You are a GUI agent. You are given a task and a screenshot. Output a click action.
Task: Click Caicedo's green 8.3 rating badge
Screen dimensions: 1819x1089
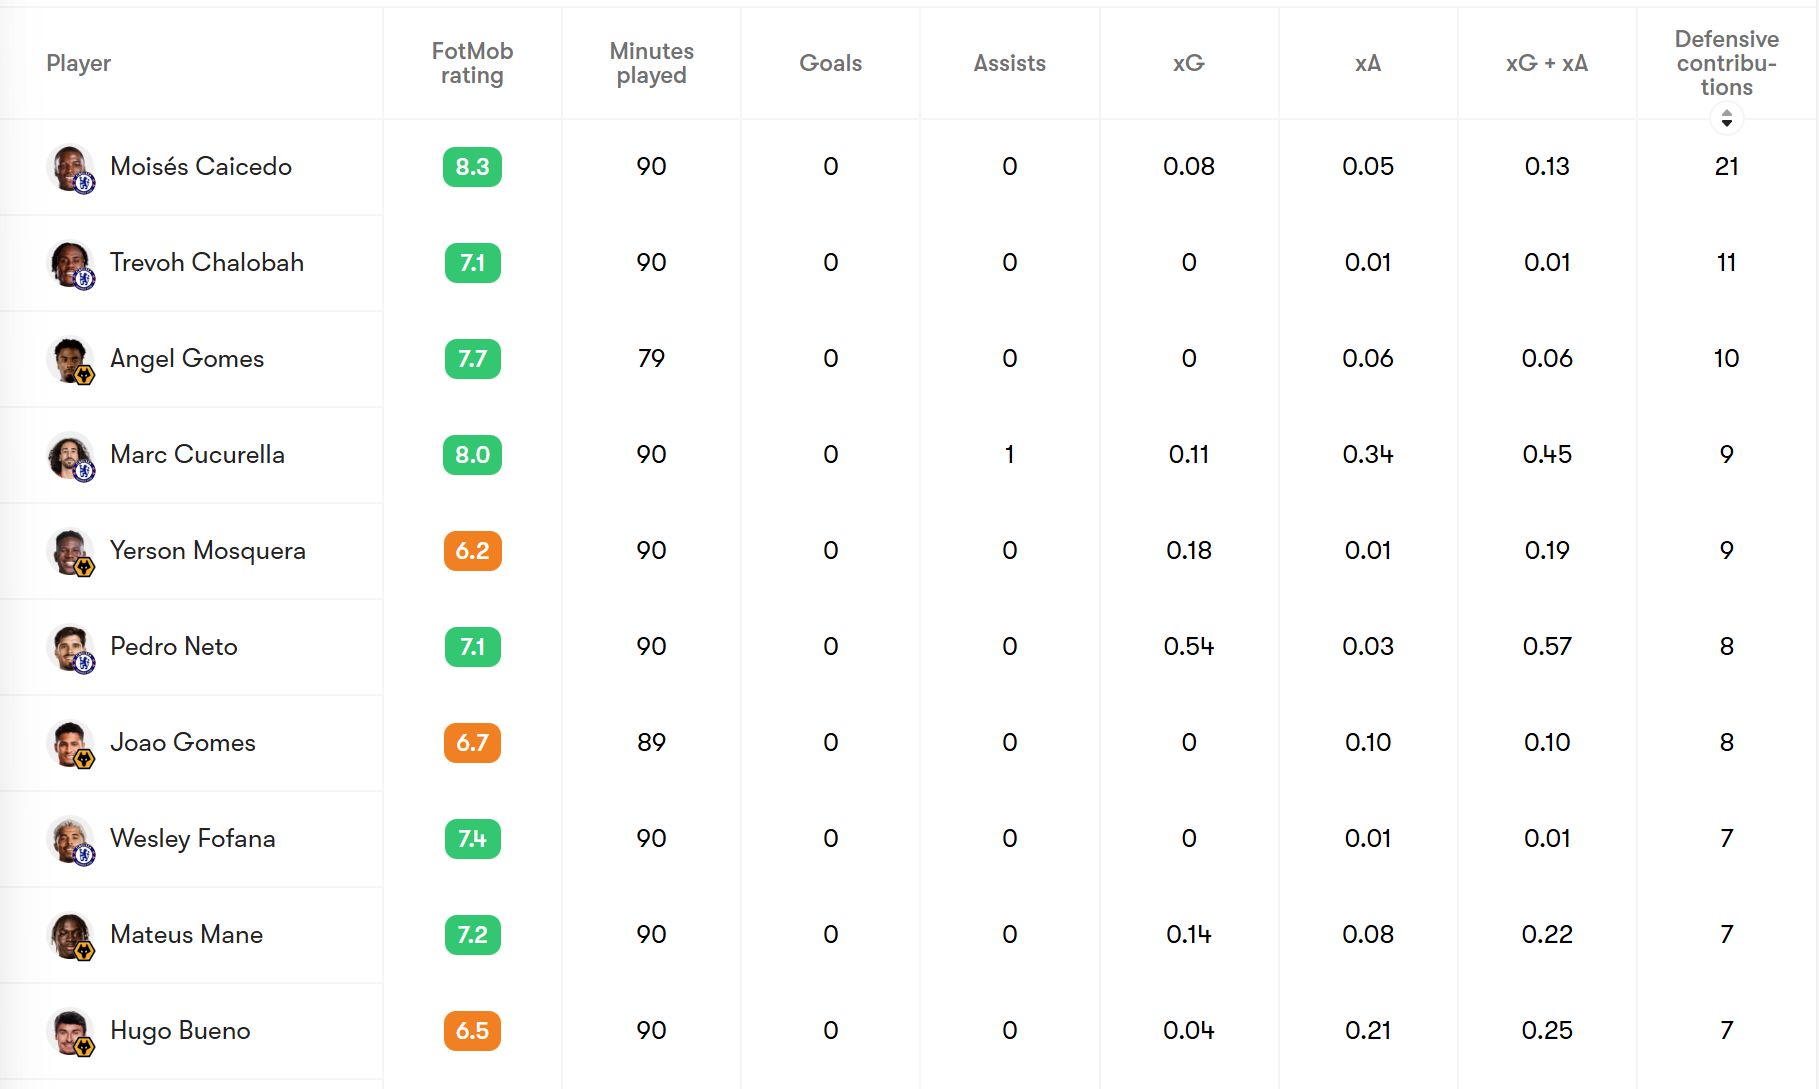(x=471, y=167)
